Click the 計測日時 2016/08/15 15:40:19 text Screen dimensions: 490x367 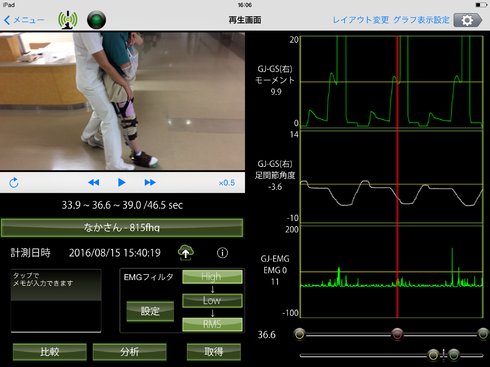click(x=86, y=253)
